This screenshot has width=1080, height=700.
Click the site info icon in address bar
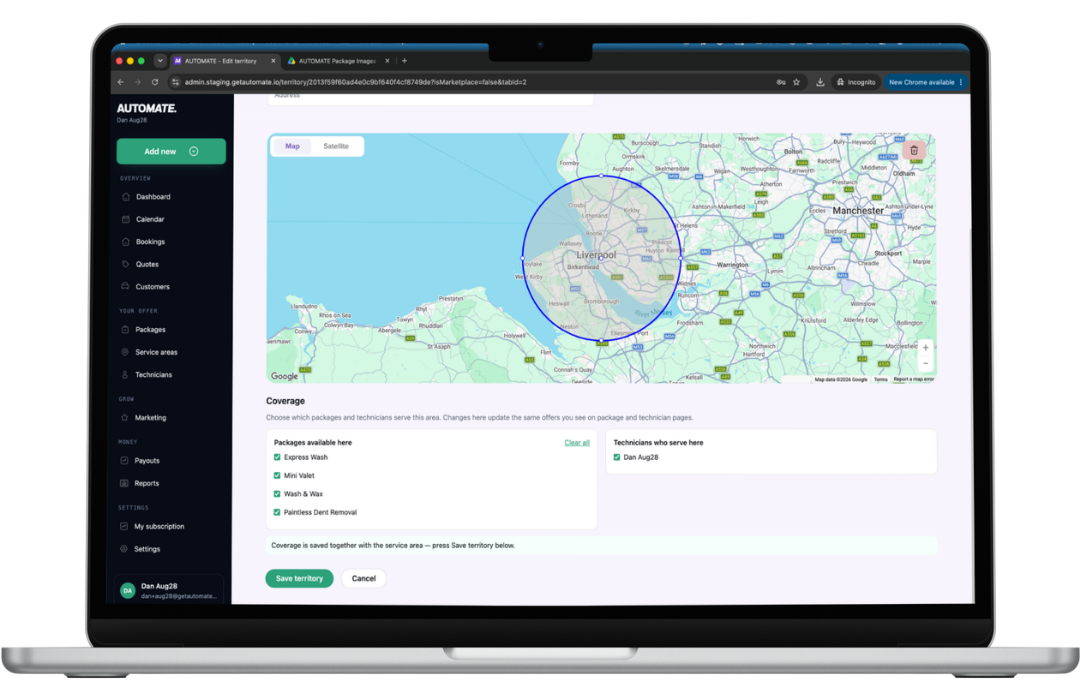tap(176, 82)
